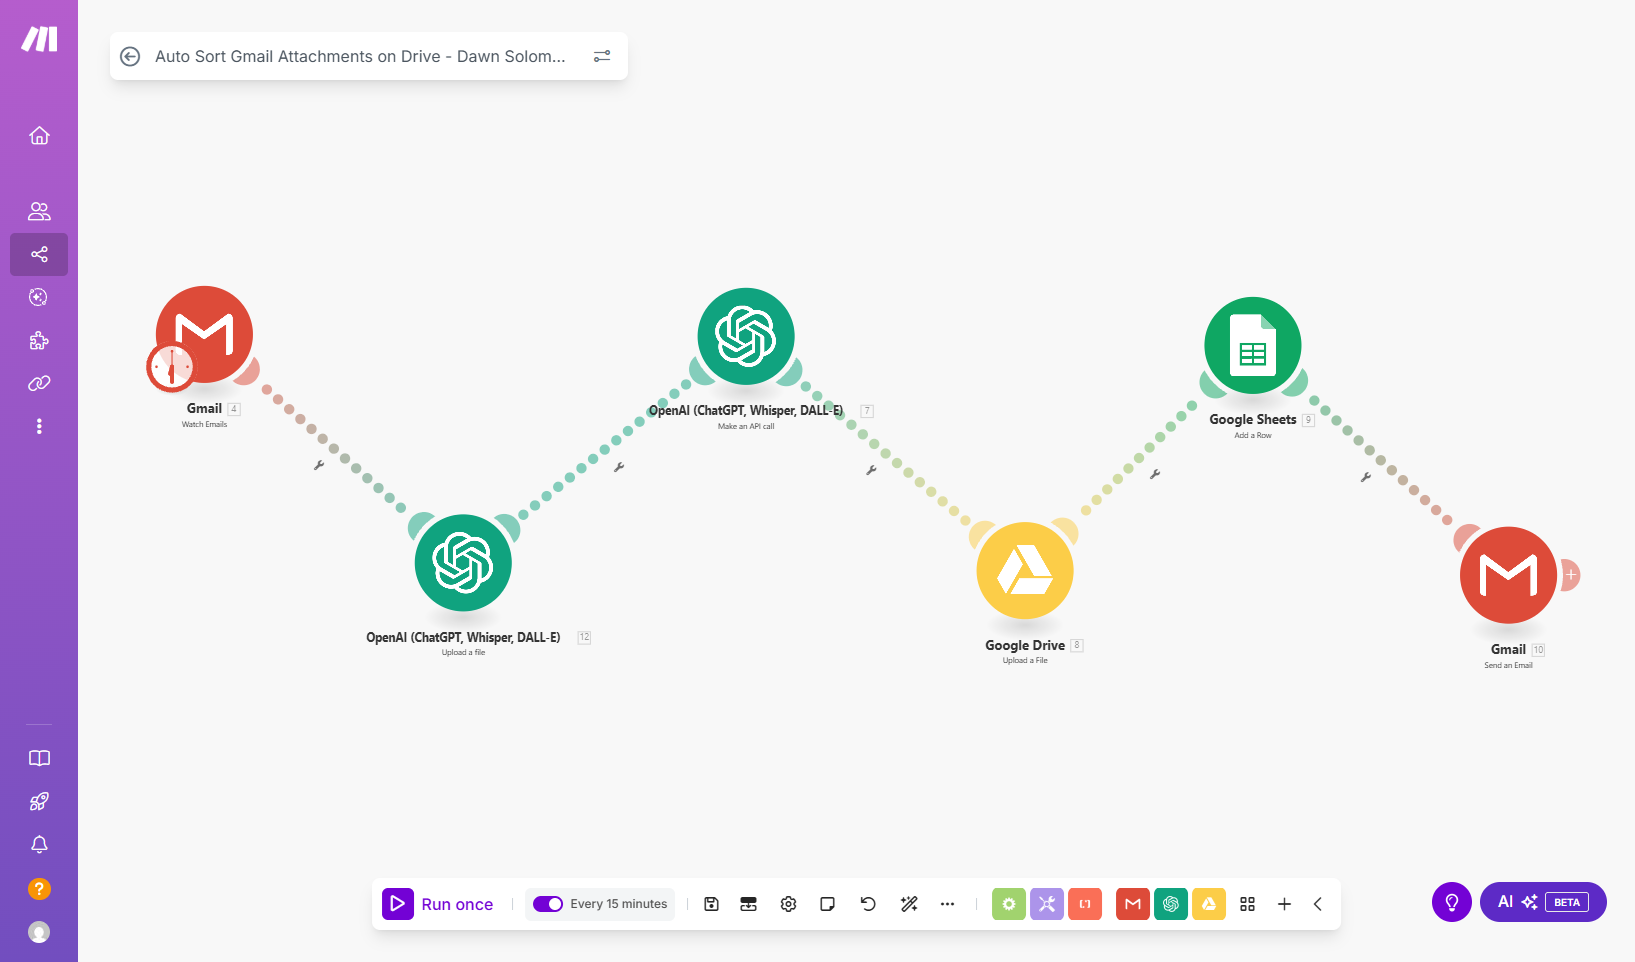The height and width of the screenshot is (962, 1635).
Task: Open the Google Drive favorite in the toolbar
Action: pyautogui.click(x=1209, y=904)
